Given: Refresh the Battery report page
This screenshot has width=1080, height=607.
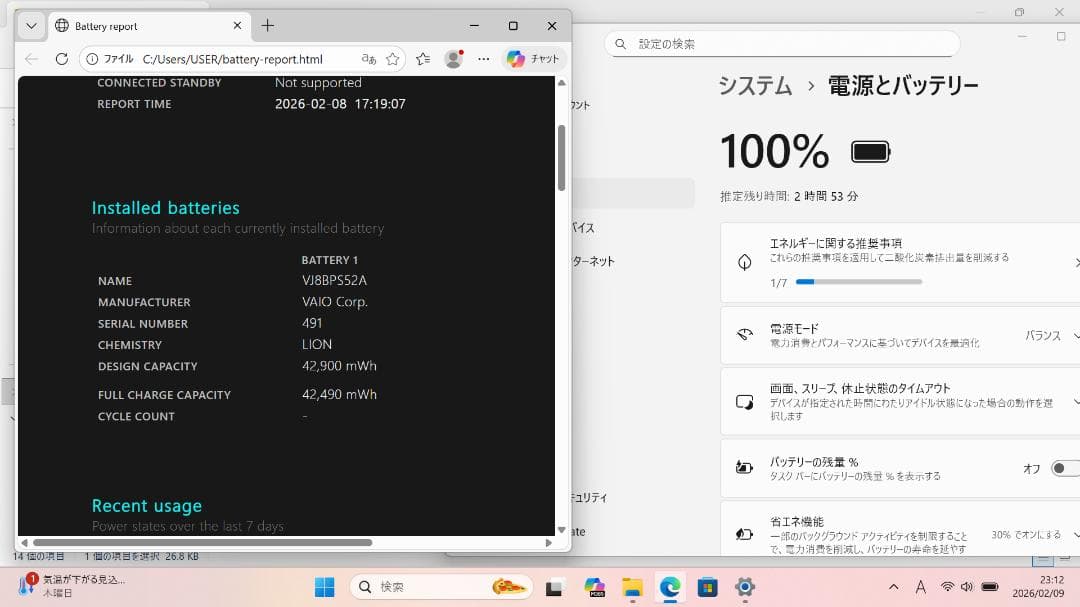Looking at the screenshot, I should (61, 59).
